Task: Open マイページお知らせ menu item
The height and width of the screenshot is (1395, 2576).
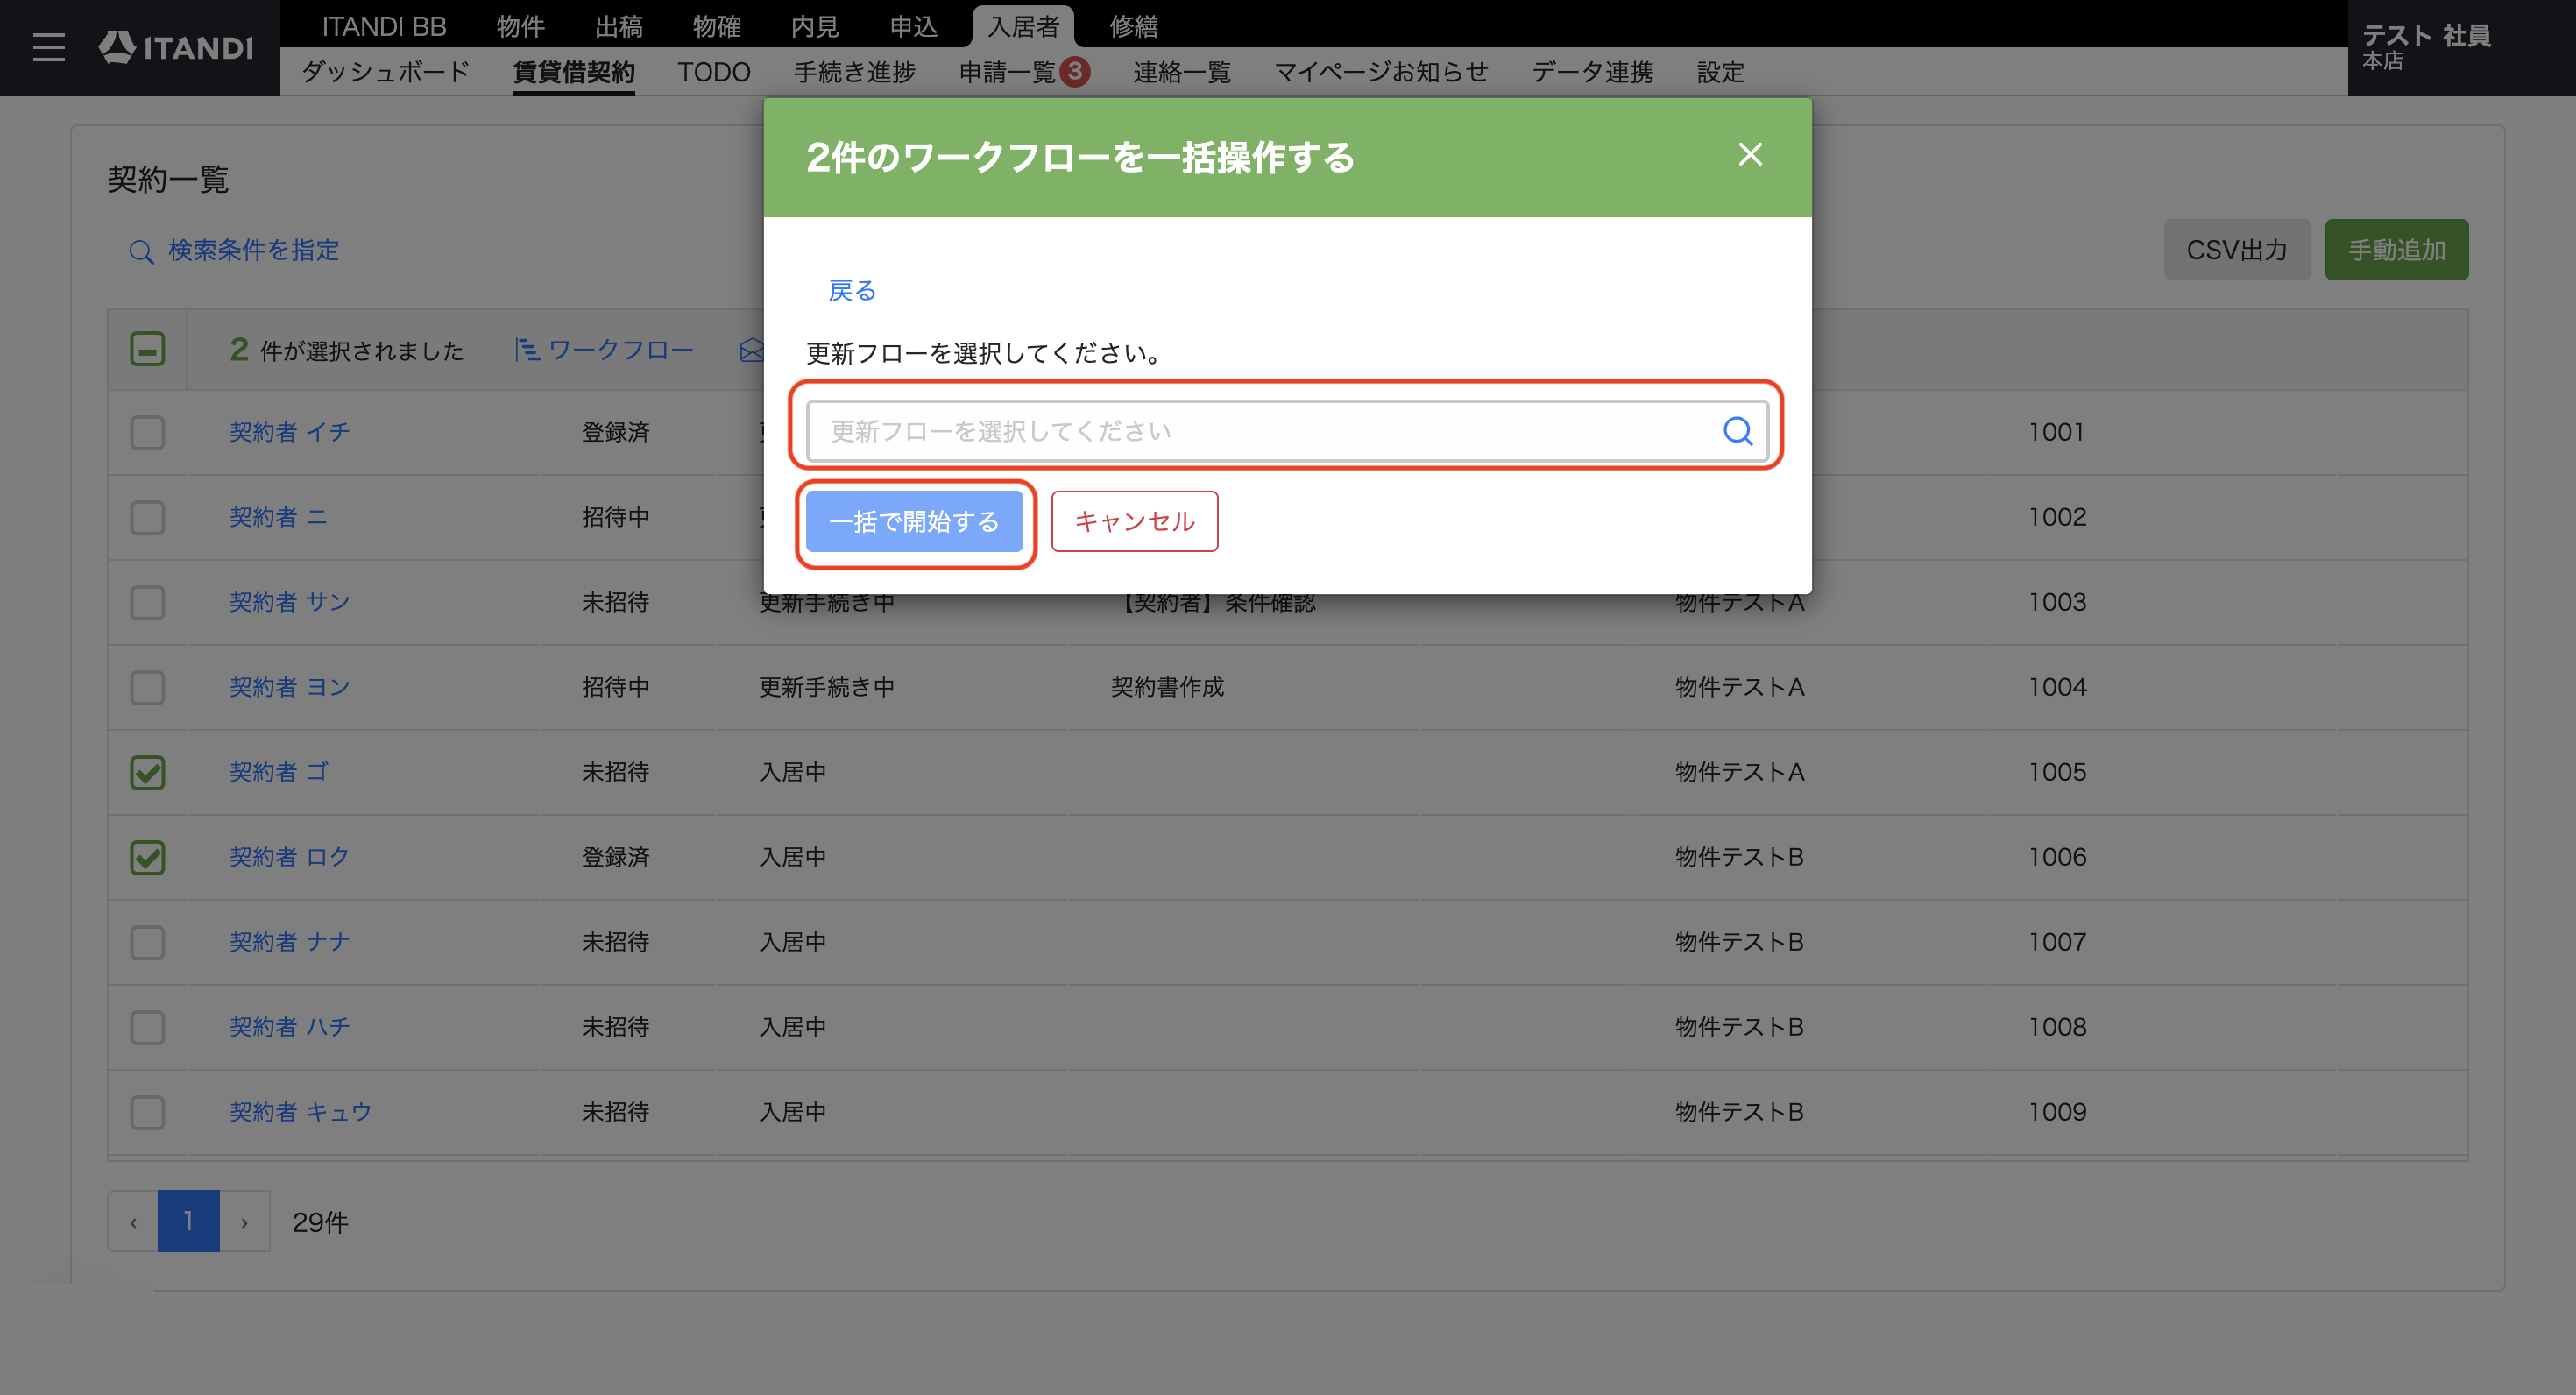Action: [1381, 72]
